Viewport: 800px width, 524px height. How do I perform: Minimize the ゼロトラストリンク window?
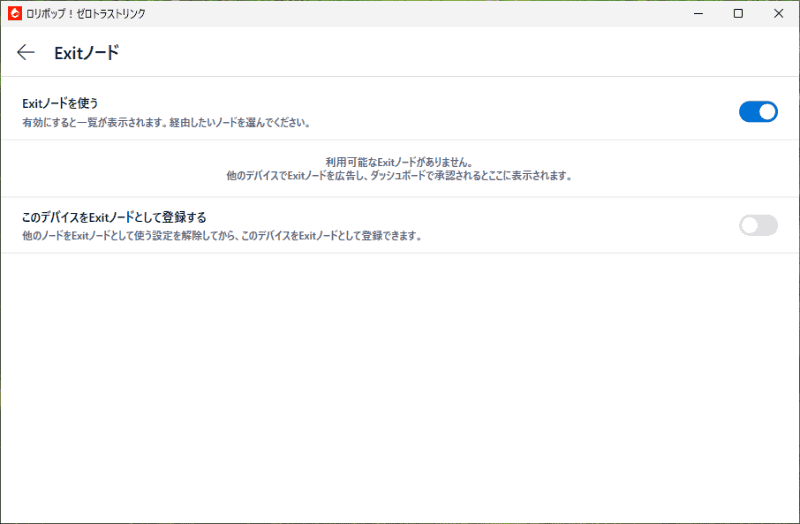pos(698,13)
